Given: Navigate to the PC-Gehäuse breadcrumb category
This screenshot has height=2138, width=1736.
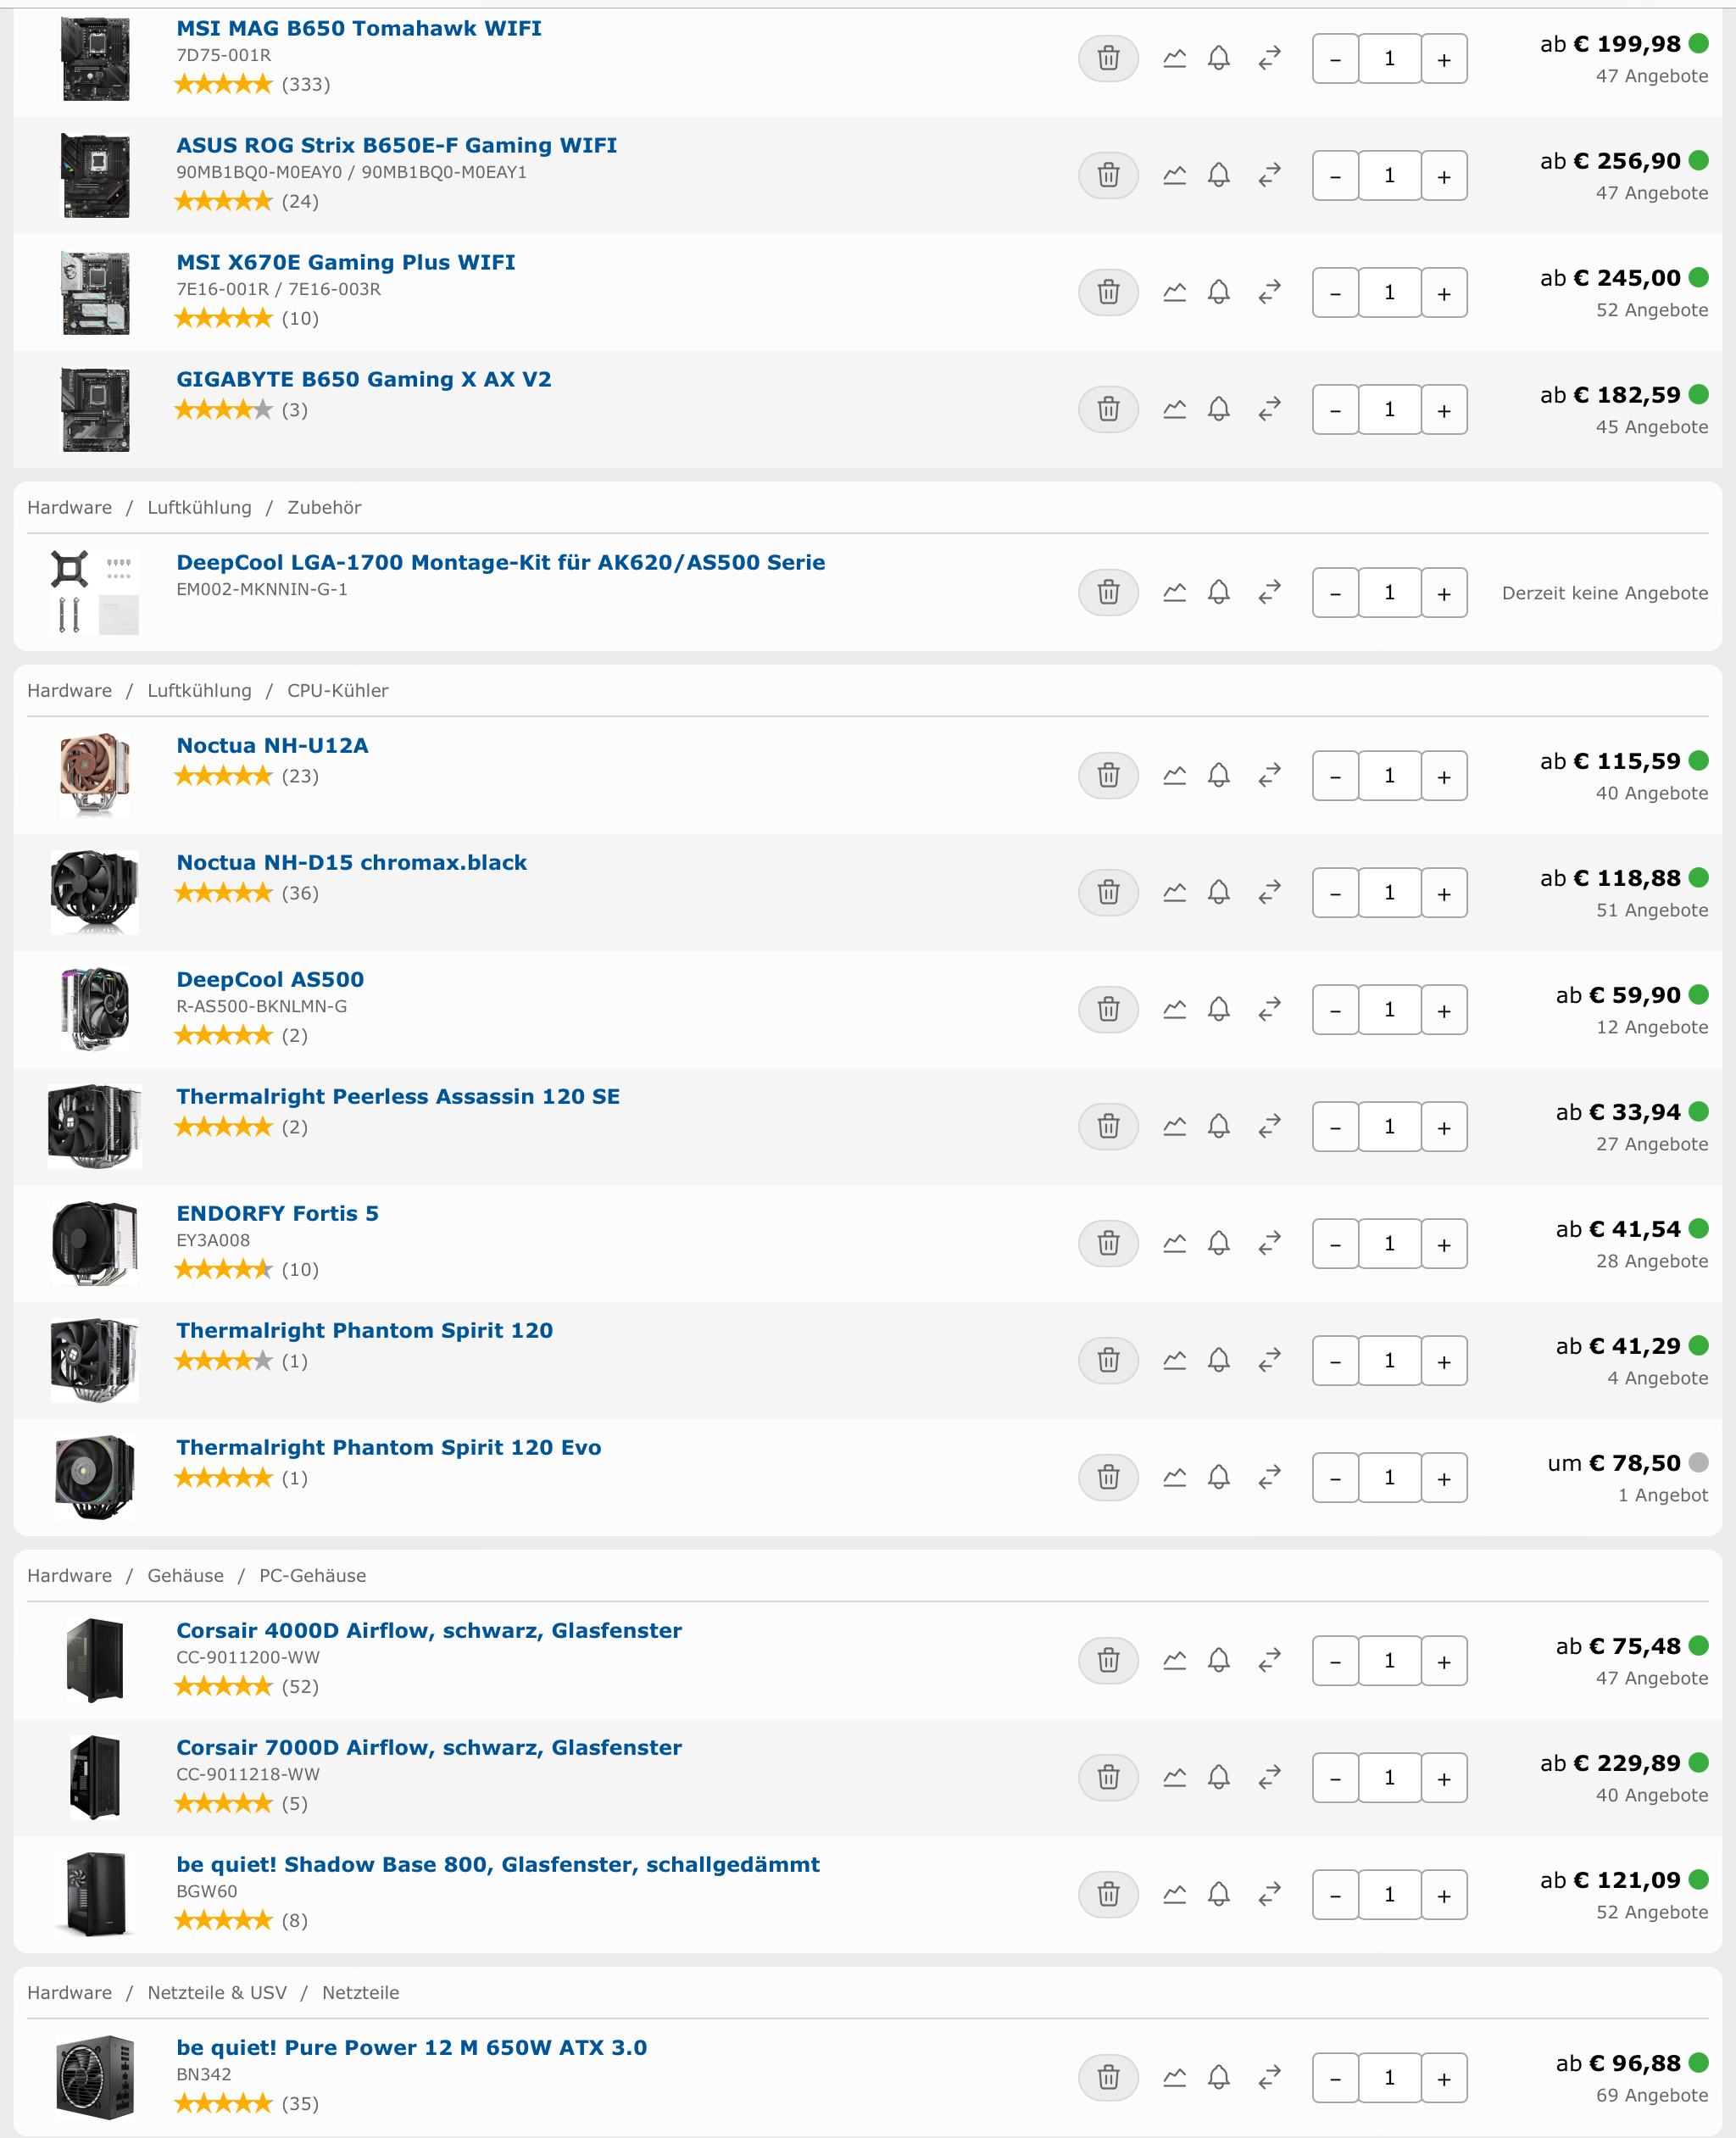Looking at the screenshot, I should pyautogui.click(x=312, y=1575).
